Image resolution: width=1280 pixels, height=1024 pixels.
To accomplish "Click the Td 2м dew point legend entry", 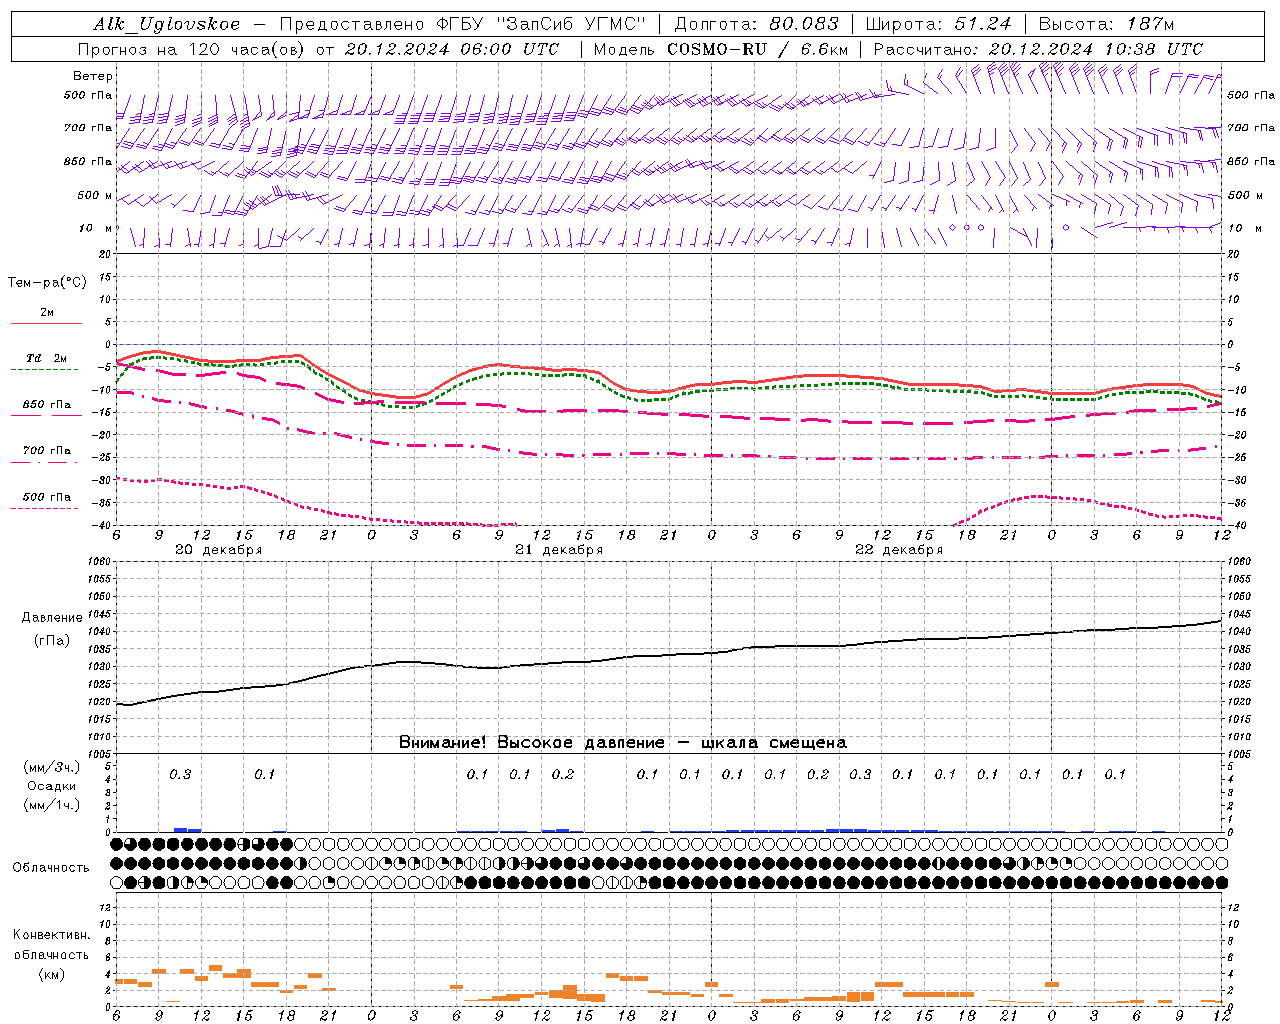I will point(46,358).
